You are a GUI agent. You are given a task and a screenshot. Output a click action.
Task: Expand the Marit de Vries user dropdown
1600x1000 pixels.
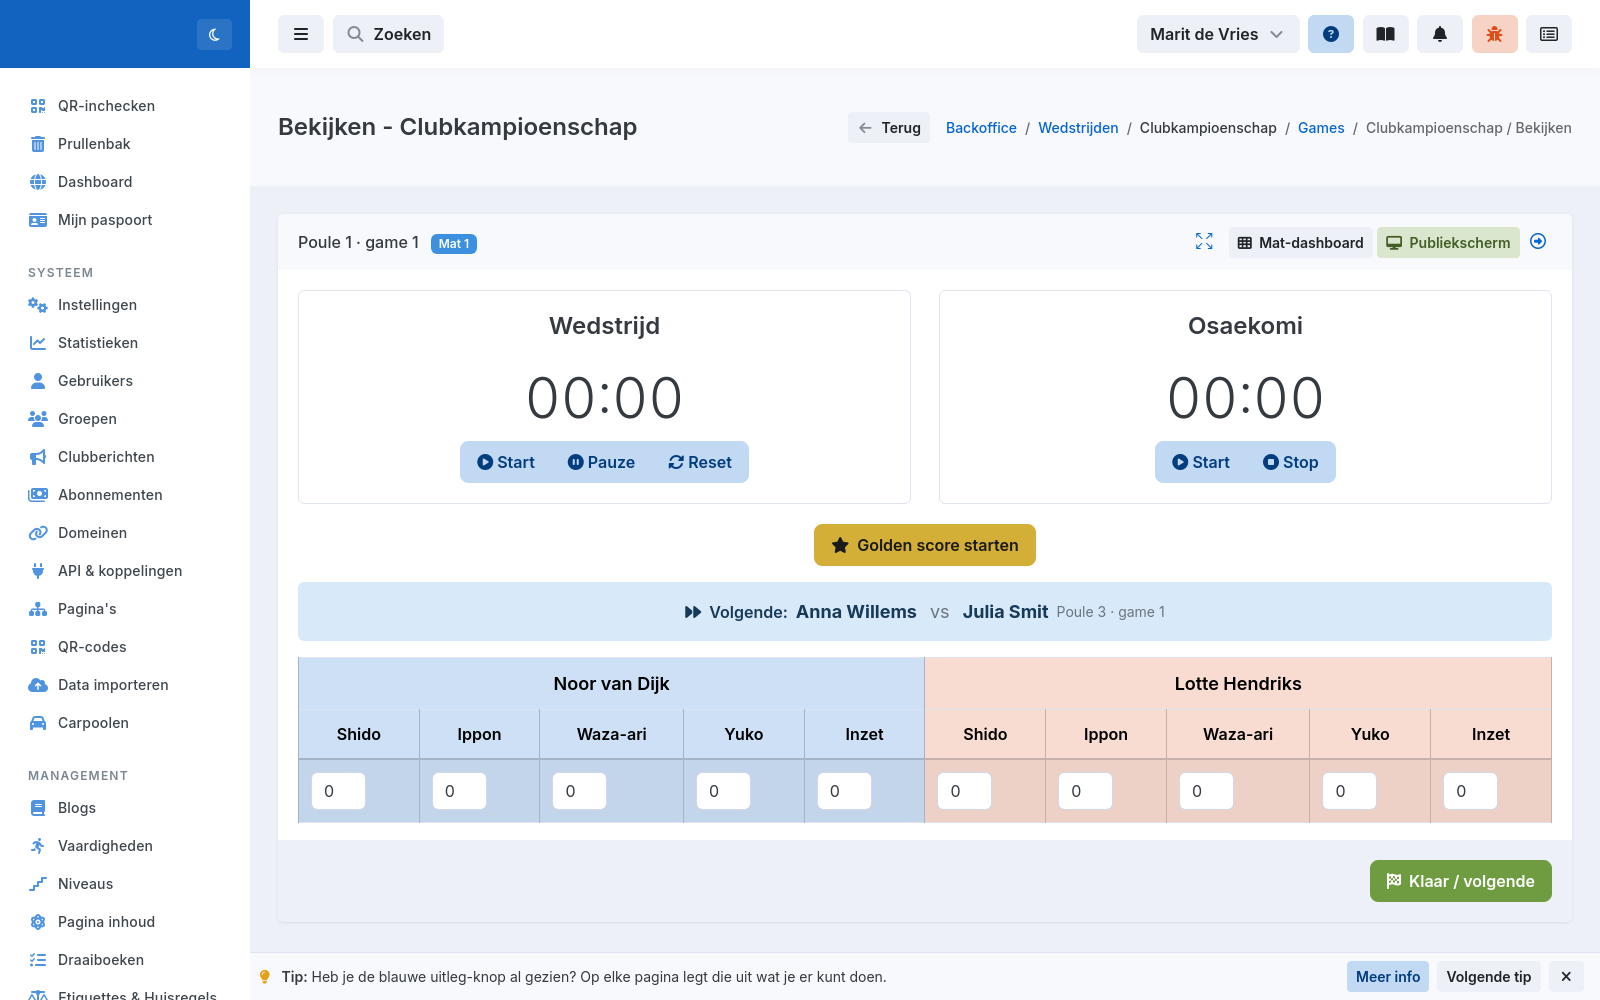coord(1218,34)
